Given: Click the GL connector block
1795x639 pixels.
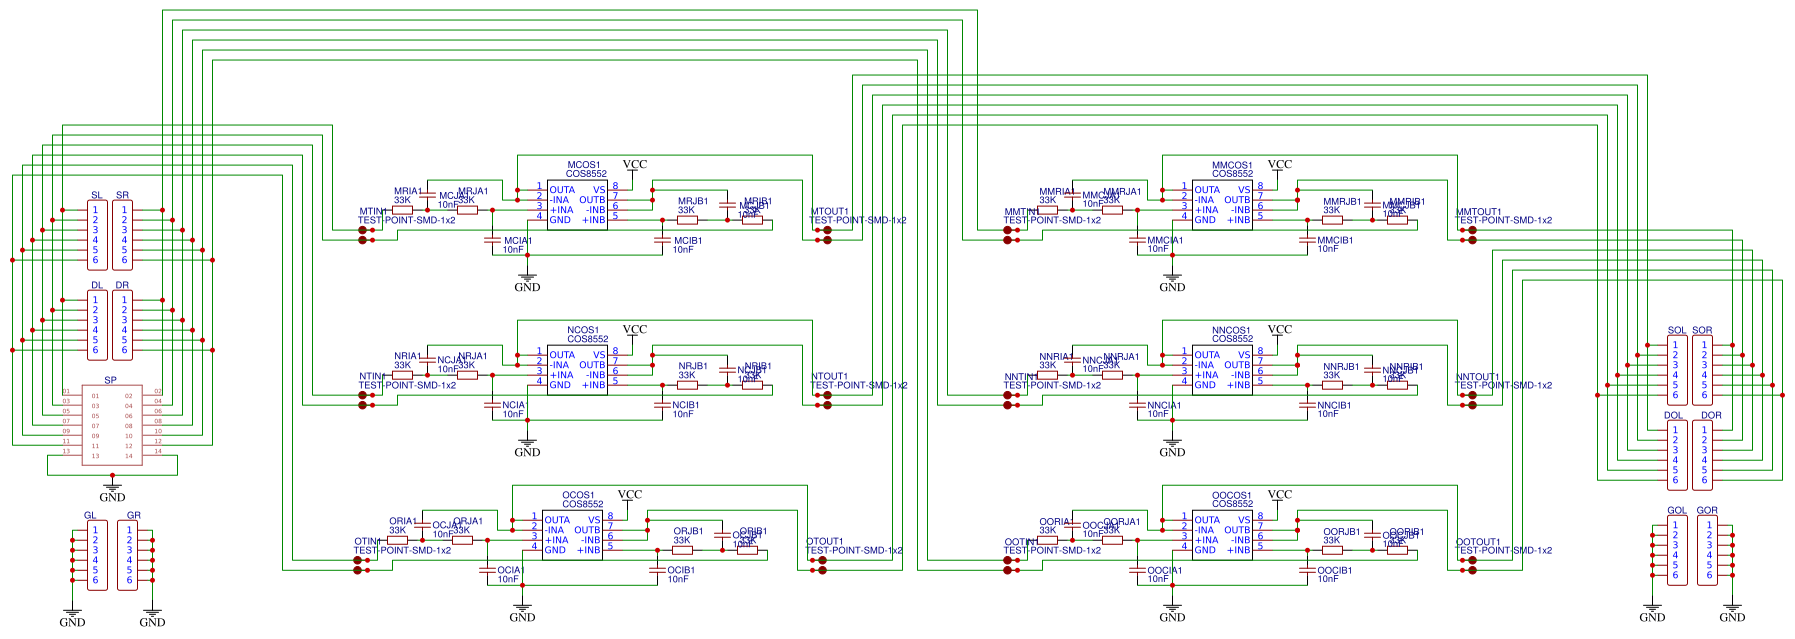Looking at the screenshot, I should (x=97, y=555).
